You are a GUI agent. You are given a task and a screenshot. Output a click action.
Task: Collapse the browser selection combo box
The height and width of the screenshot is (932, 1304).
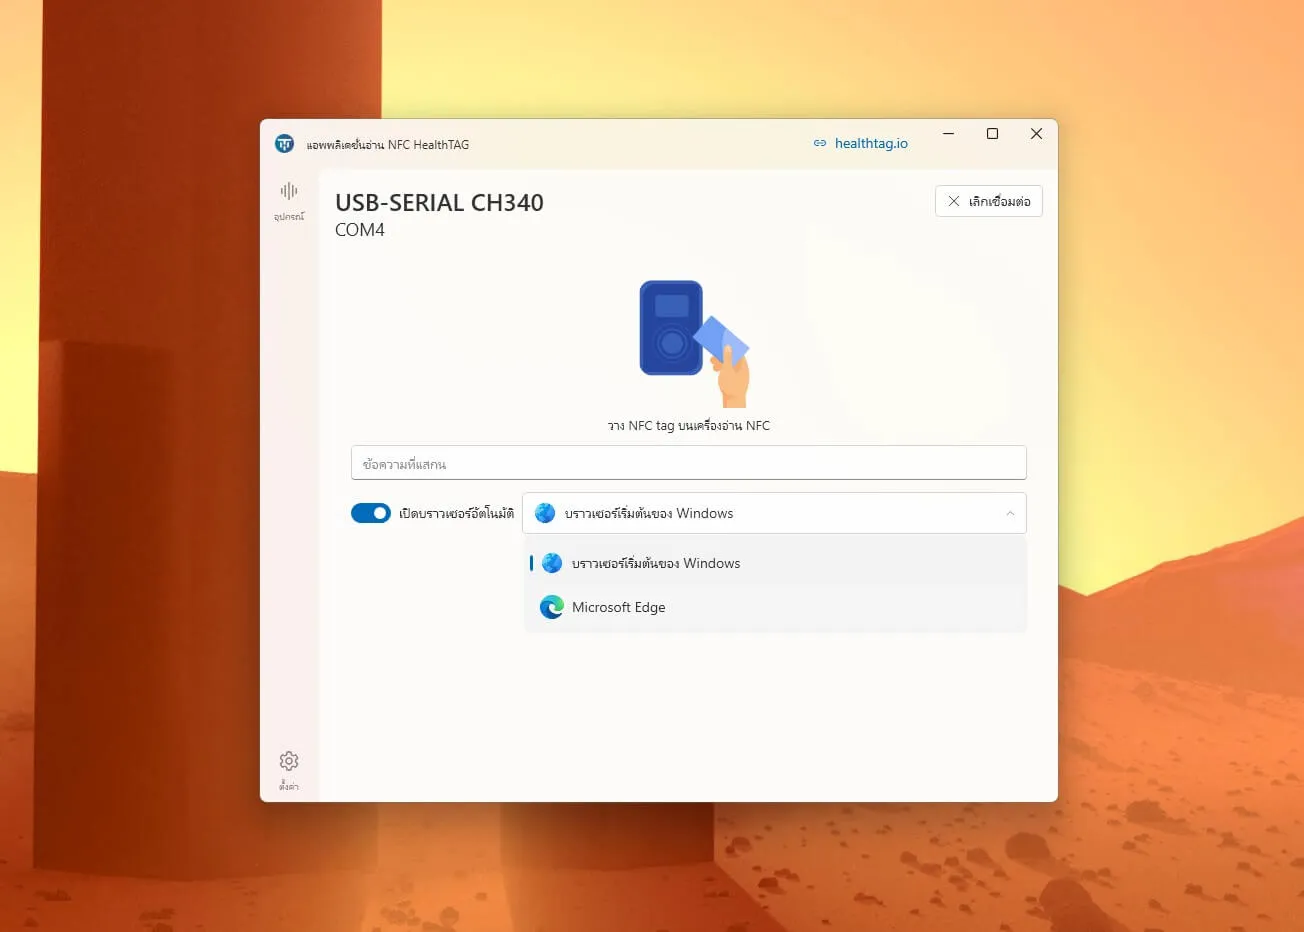(774, 513)
